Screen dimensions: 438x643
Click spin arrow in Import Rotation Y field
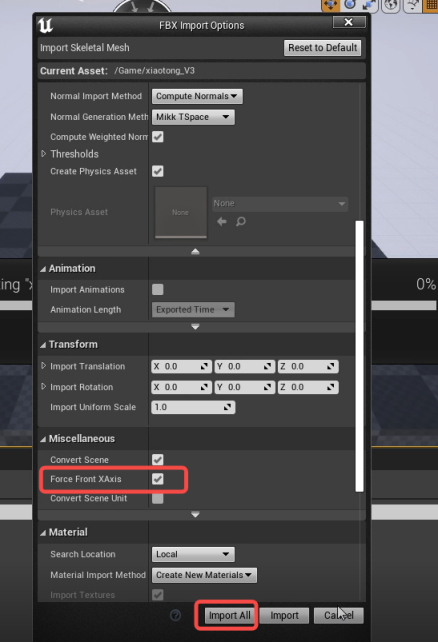(267, 387)
